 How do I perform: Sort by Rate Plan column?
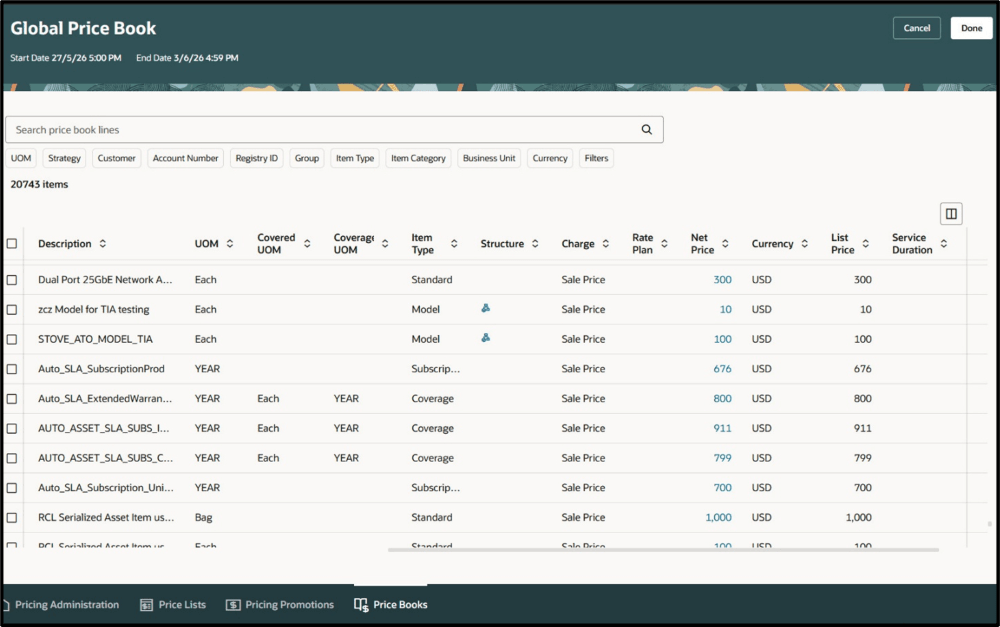click(x=664, y=244)
